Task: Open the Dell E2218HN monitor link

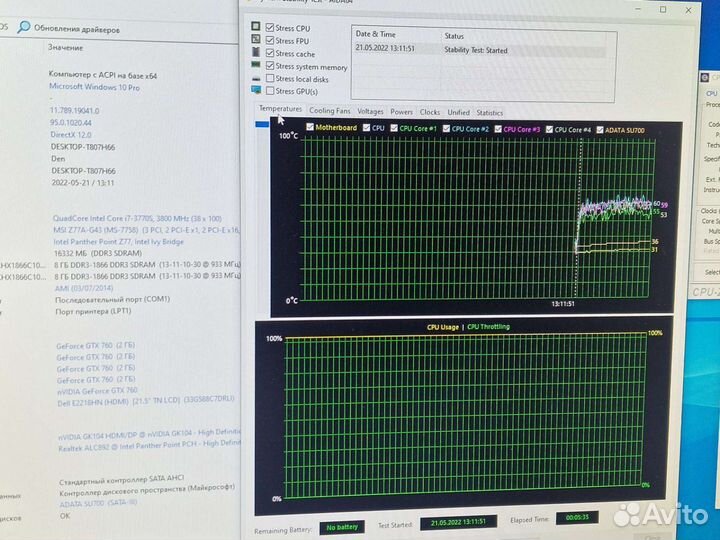Action: coord(146,401)
